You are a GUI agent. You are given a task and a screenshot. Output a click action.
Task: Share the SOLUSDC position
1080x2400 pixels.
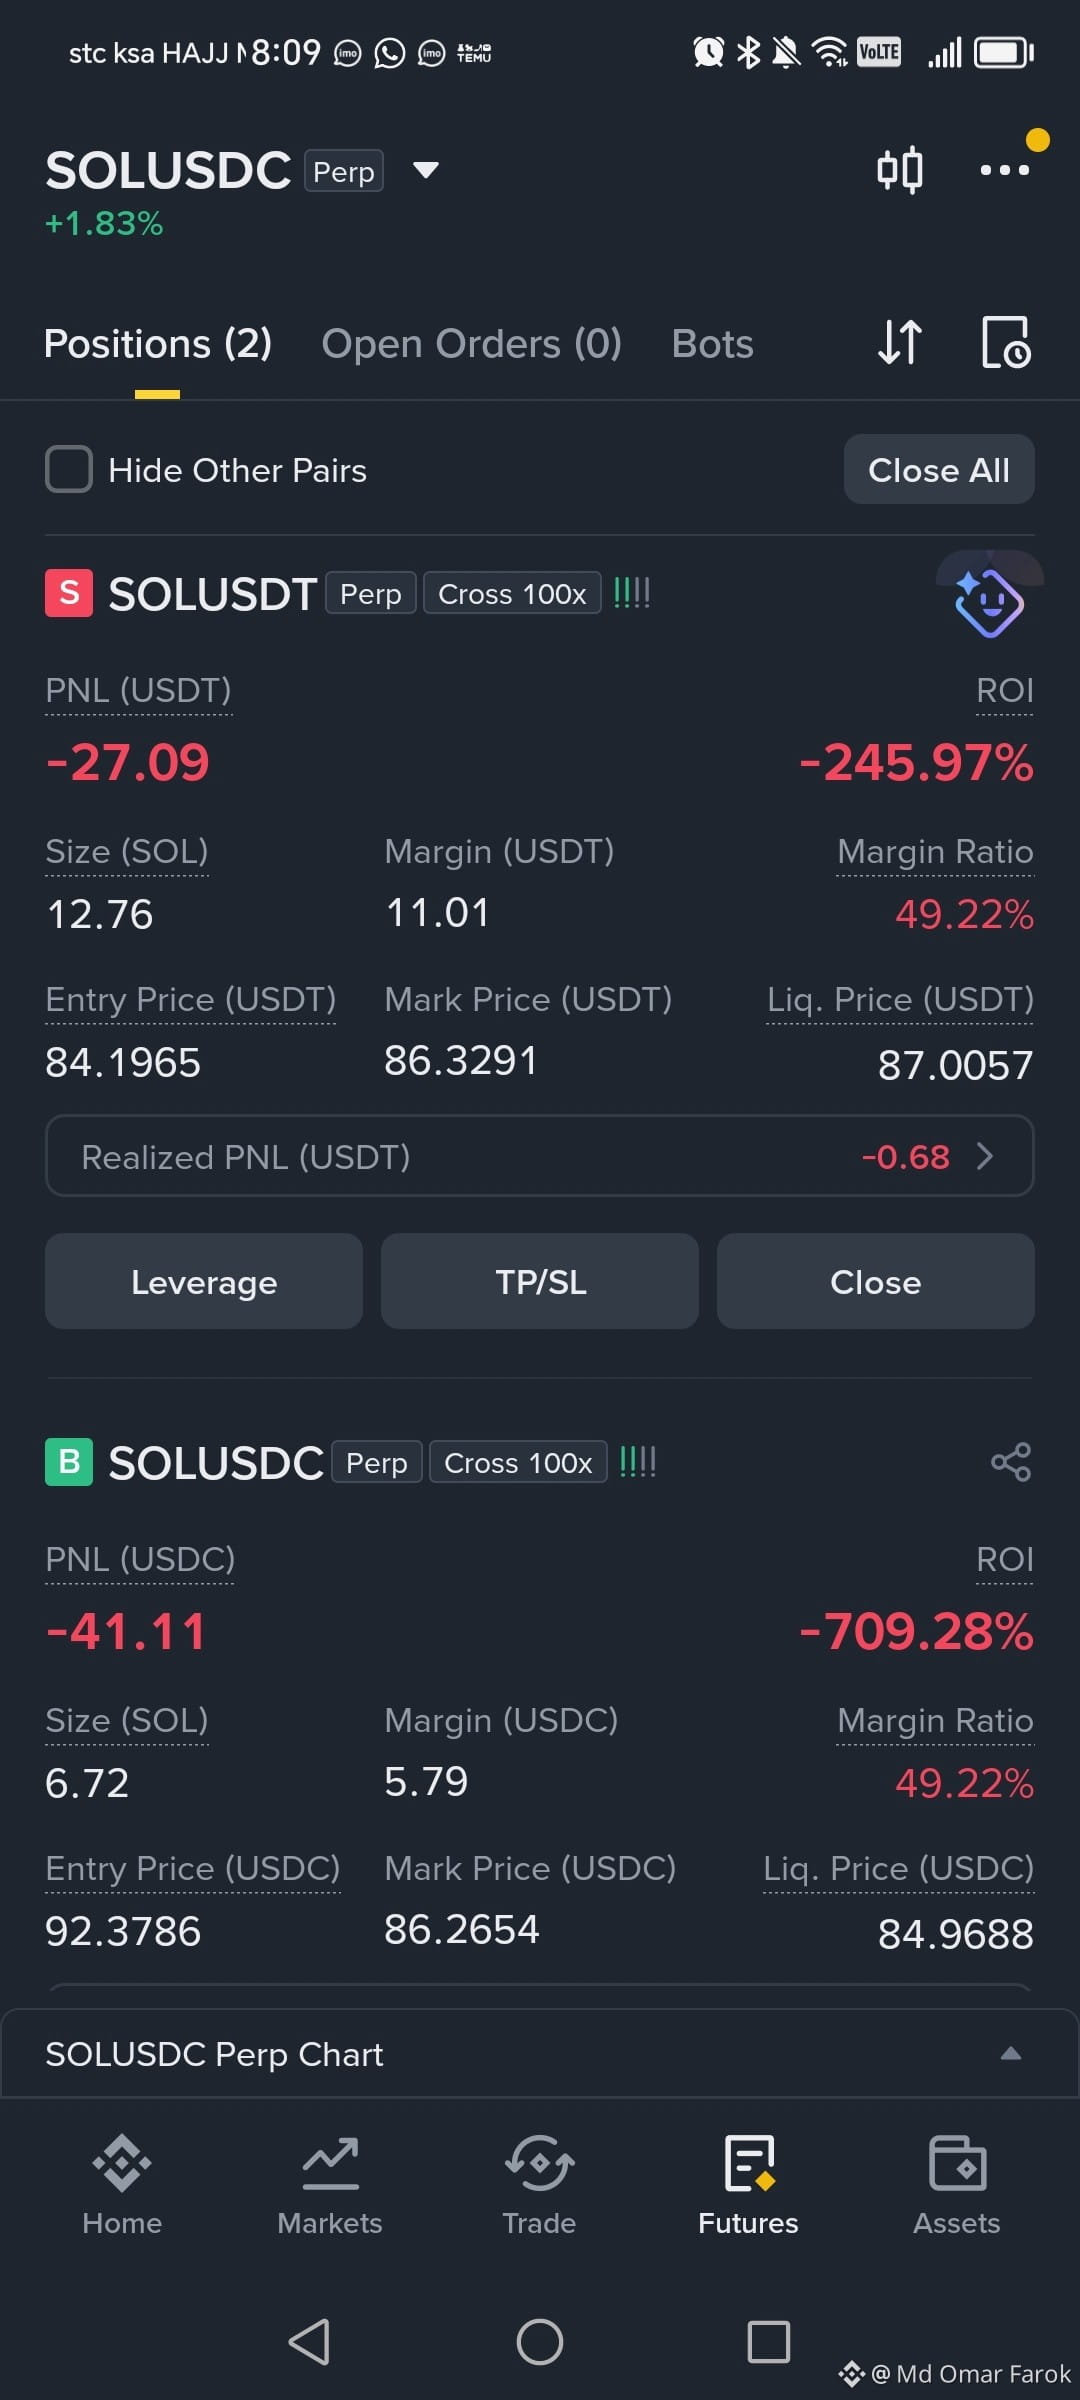pyautogui.click(x=1010, y=1462)
